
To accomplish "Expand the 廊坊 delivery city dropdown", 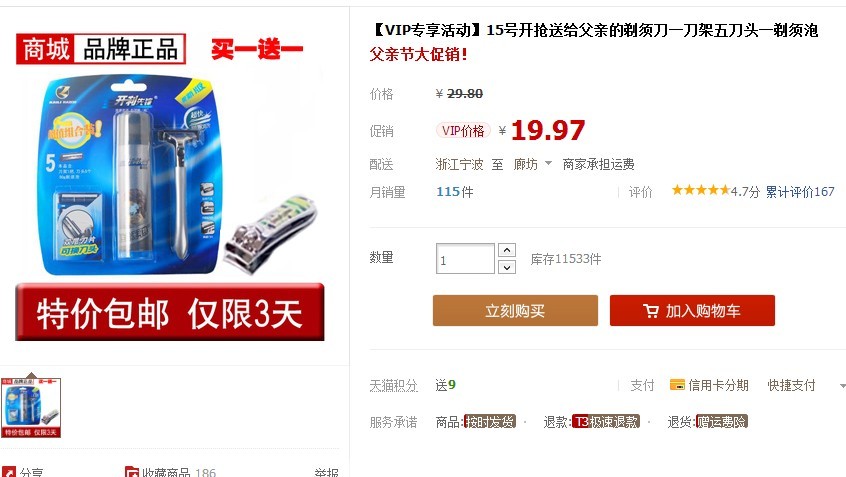I will [x=548, y=163].
